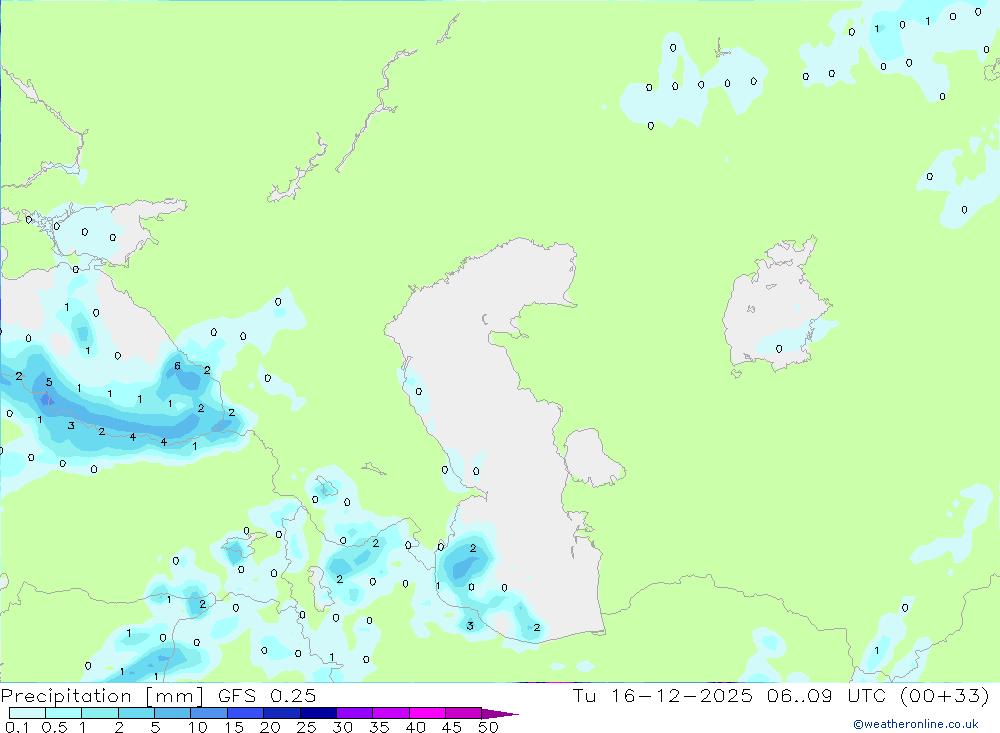This screenshot has height=733, width=1000.
Task: Pick the 1–2 mm legend color box
Action: click(100, 713)
